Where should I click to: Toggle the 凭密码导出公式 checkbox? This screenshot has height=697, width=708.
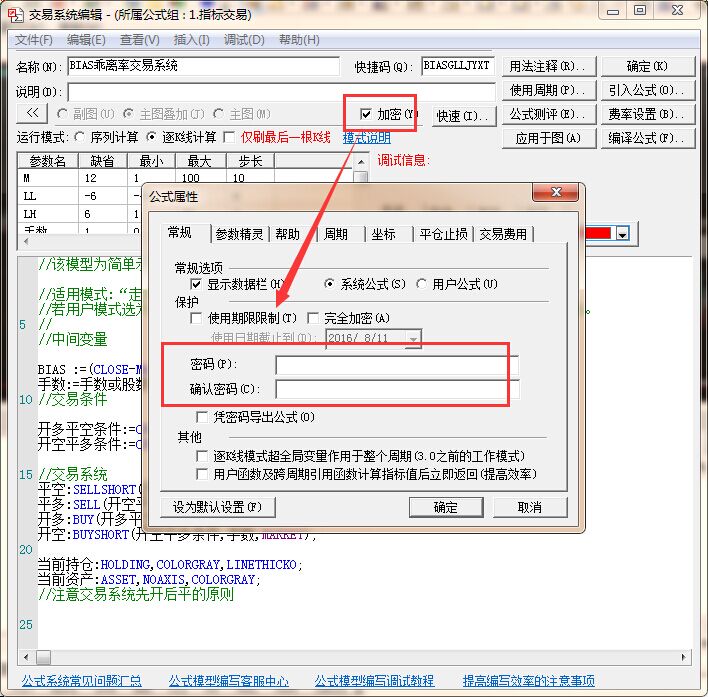(205, 416)
